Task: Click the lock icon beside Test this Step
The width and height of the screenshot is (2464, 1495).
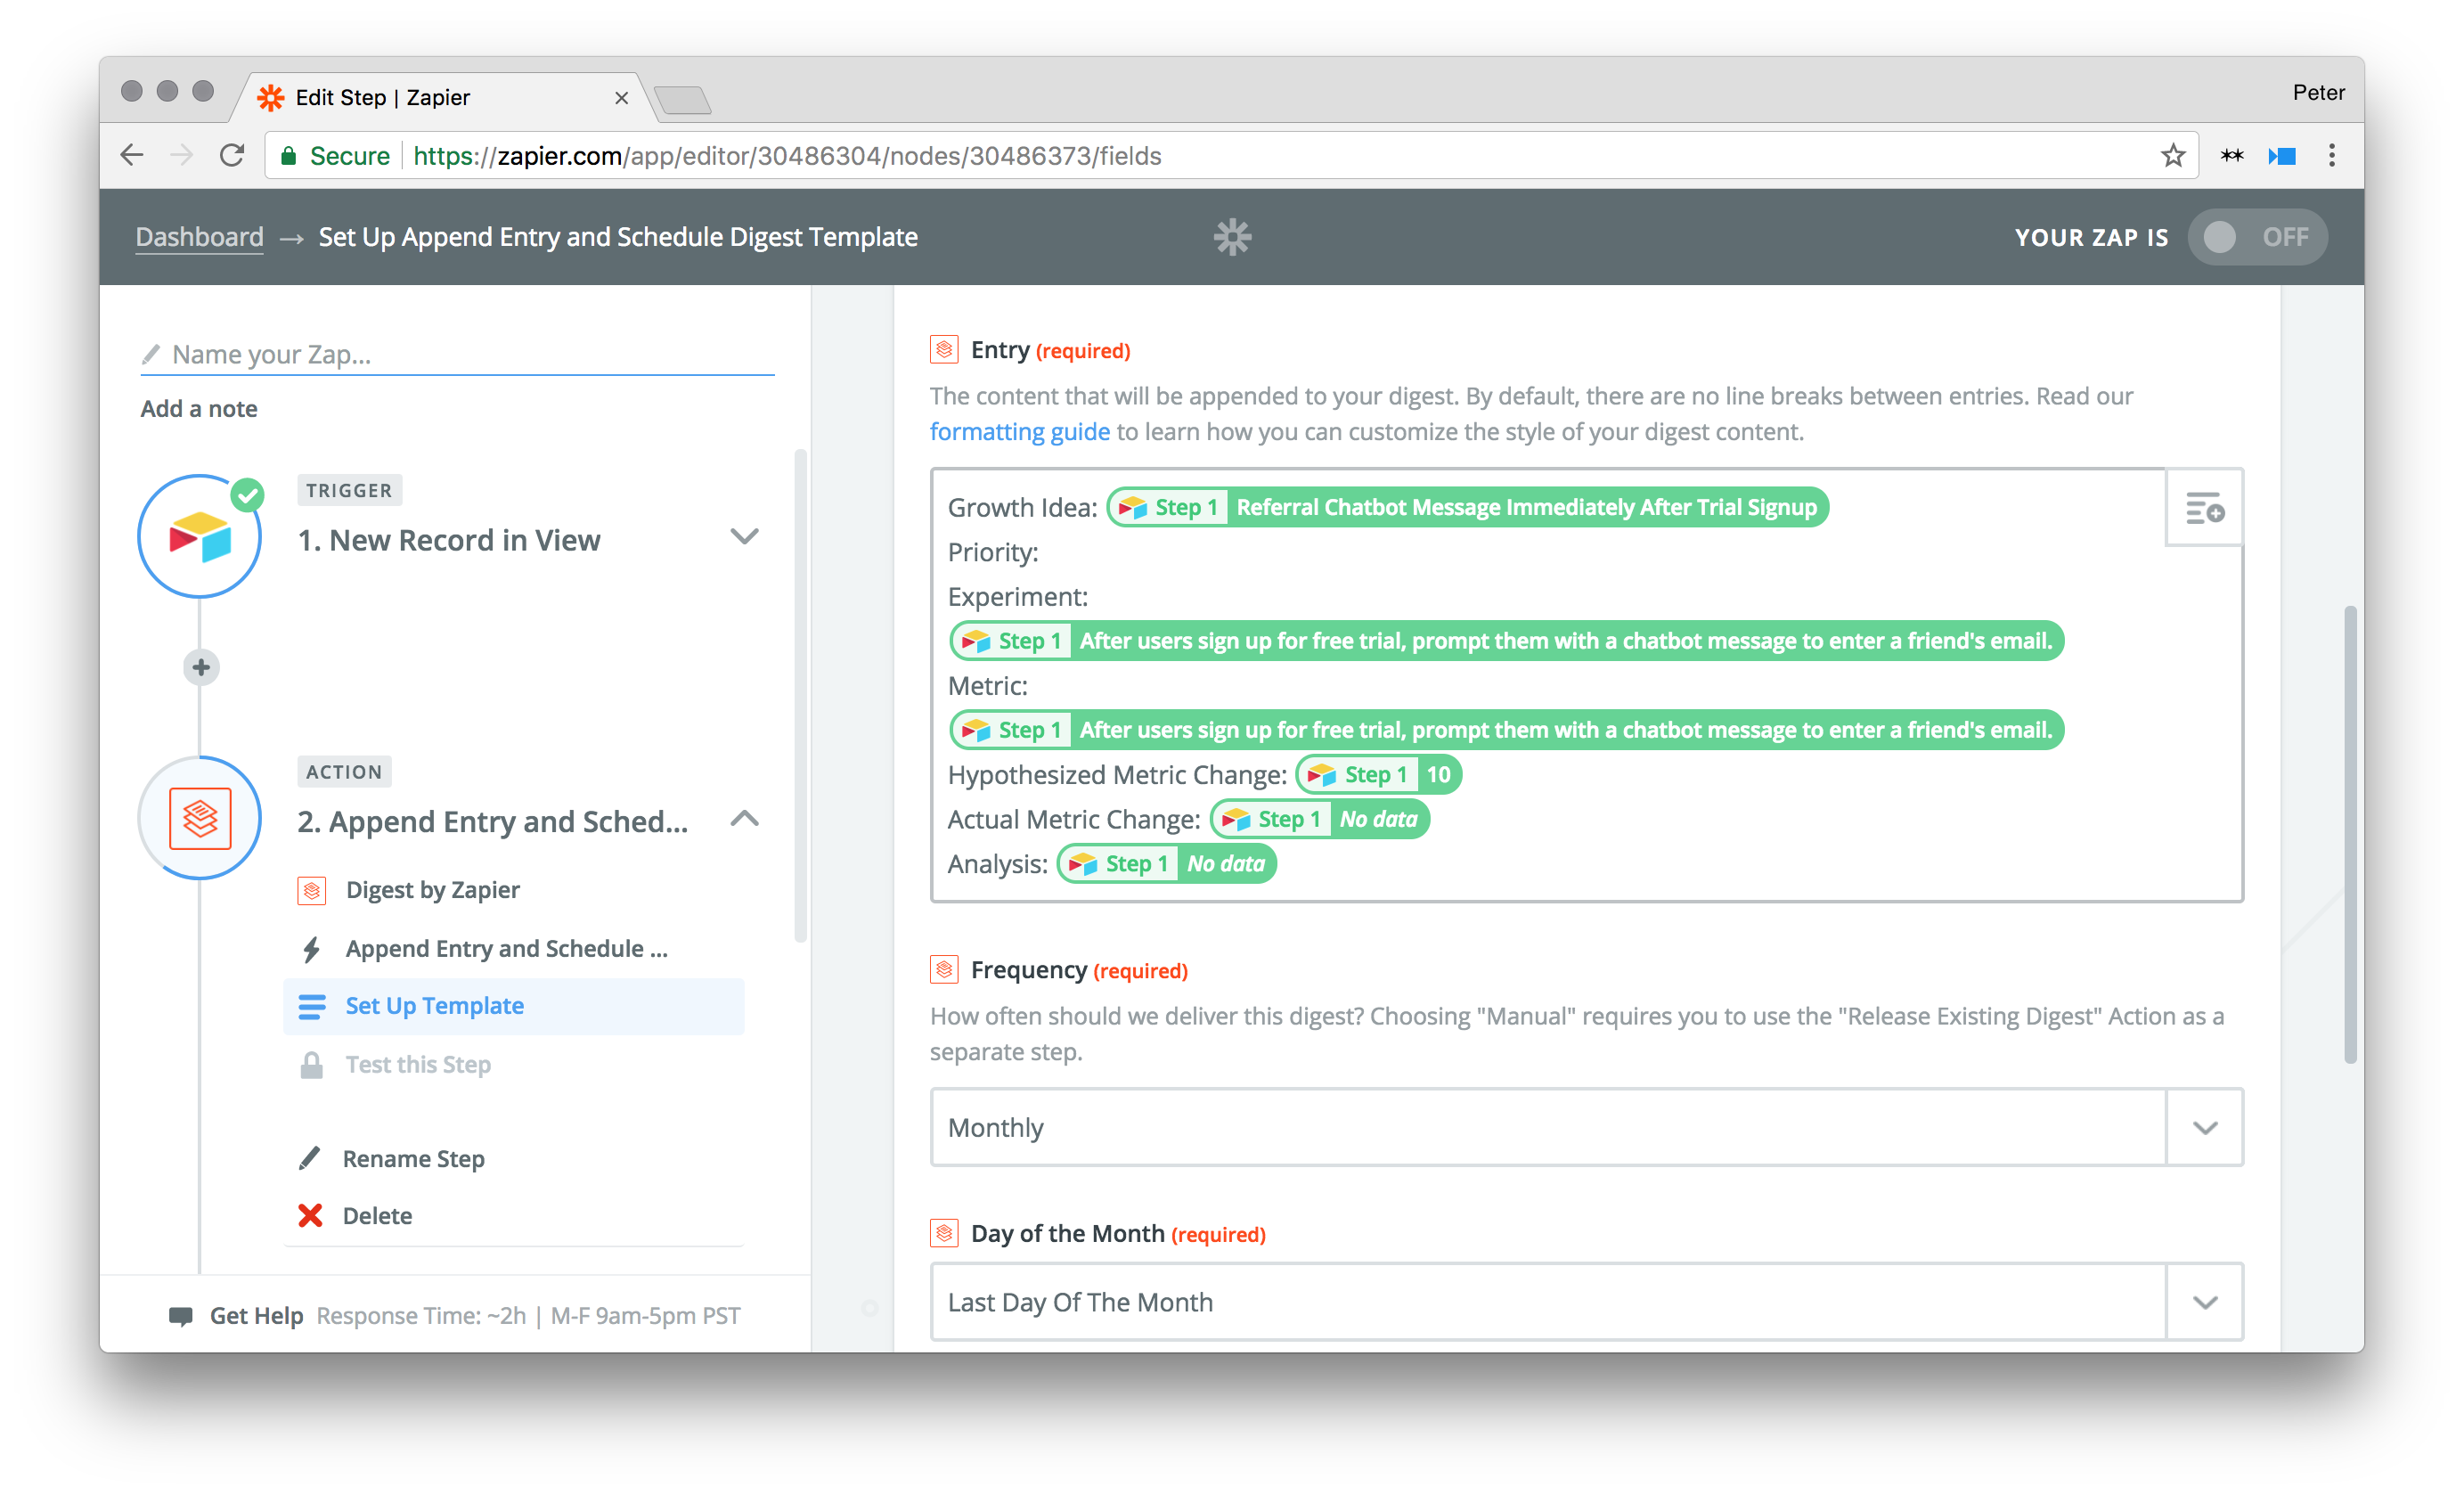Action: (x=312, y=1064)
